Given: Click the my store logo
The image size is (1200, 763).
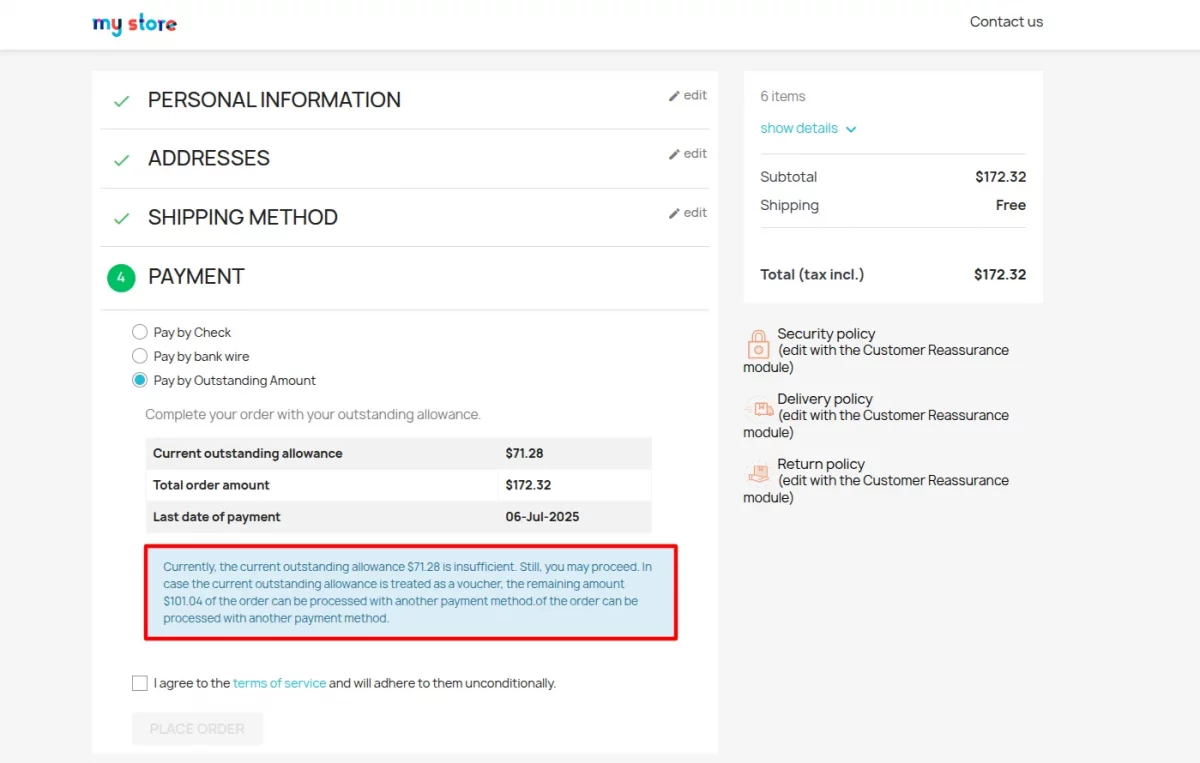Looking at the screenshot, I should 134,24.
